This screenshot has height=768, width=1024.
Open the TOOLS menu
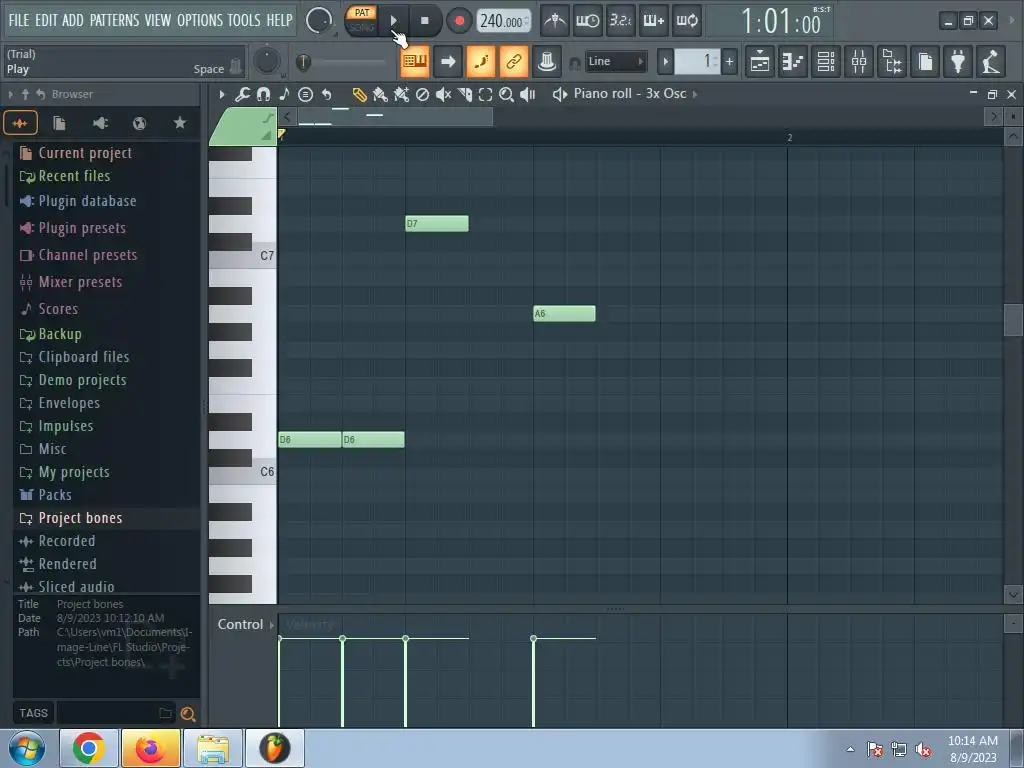(x=244, y=20)
